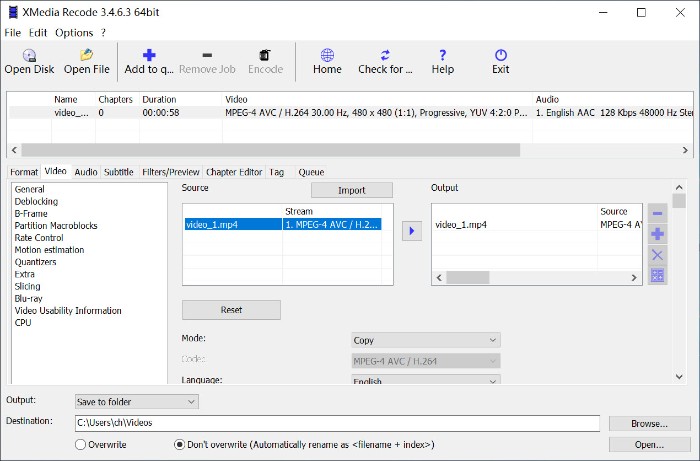The height and width of the screenshot is (461, 700).
Task: Click the Open Disk toolbar icon
Action: point(29,55)
